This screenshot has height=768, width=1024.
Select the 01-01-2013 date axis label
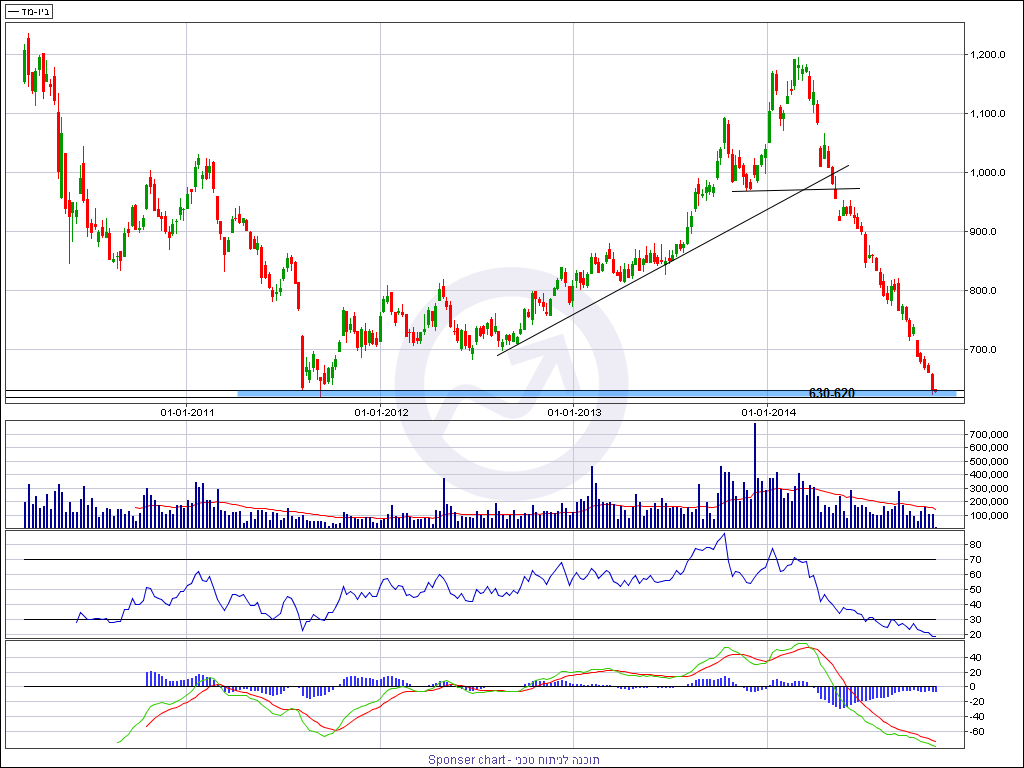point(574,411)
